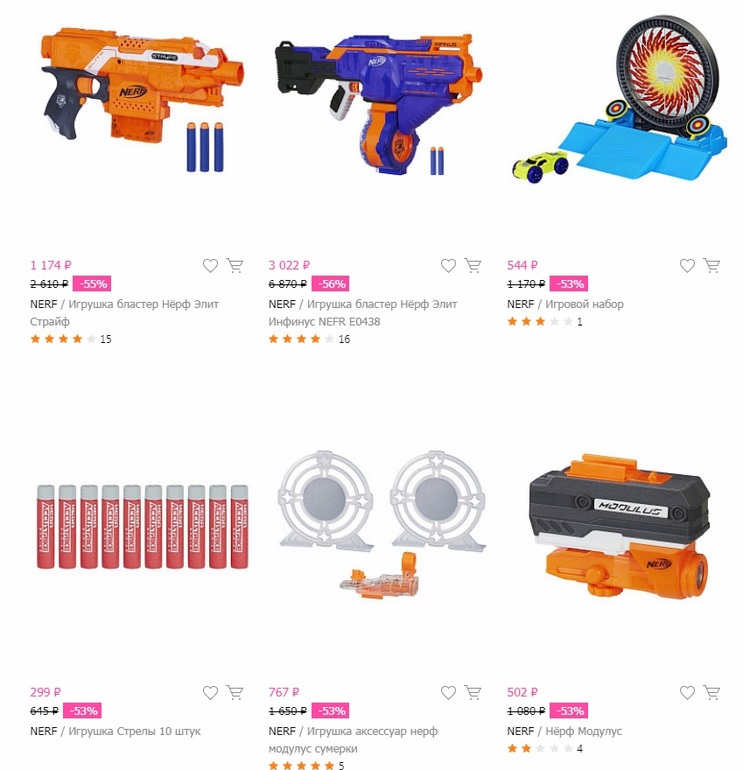Image resolution: width=743 pixels, height=770 pixels.
Task: Add the 767 ₽ Modulus accessory to cart
Action: click(x=473, y=693)
